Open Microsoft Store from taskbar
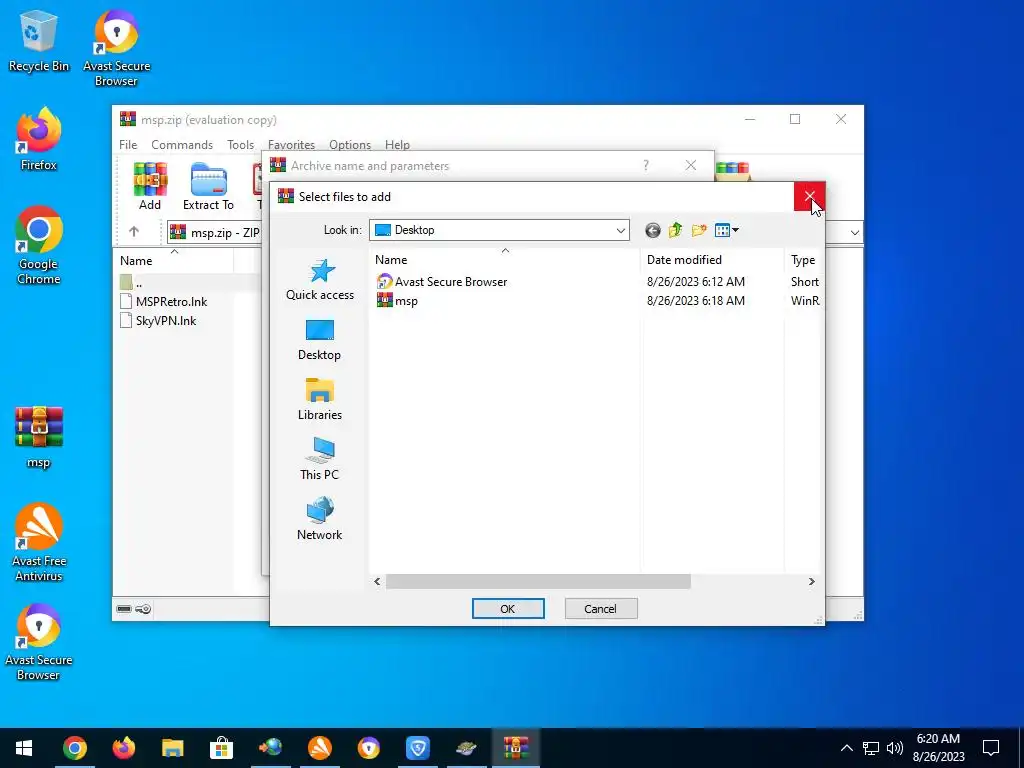The image size is (1024, 768). pyautogui.click(x=221, y=748)
